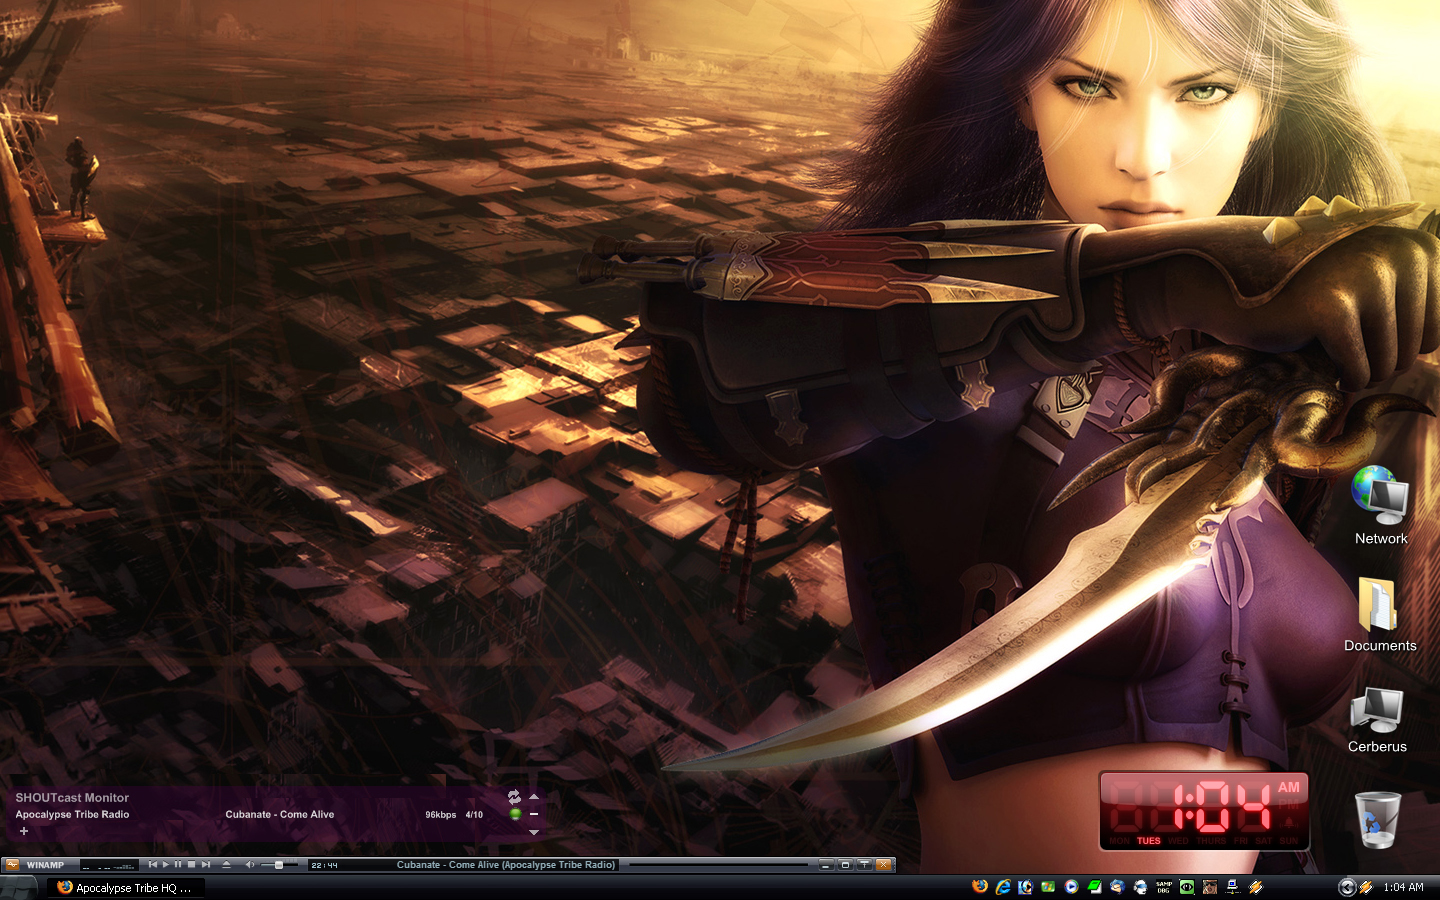This screenshot has height=900, width=1440.
Task: Open the network computer quick launch icon
Action: coord(1233,887)
